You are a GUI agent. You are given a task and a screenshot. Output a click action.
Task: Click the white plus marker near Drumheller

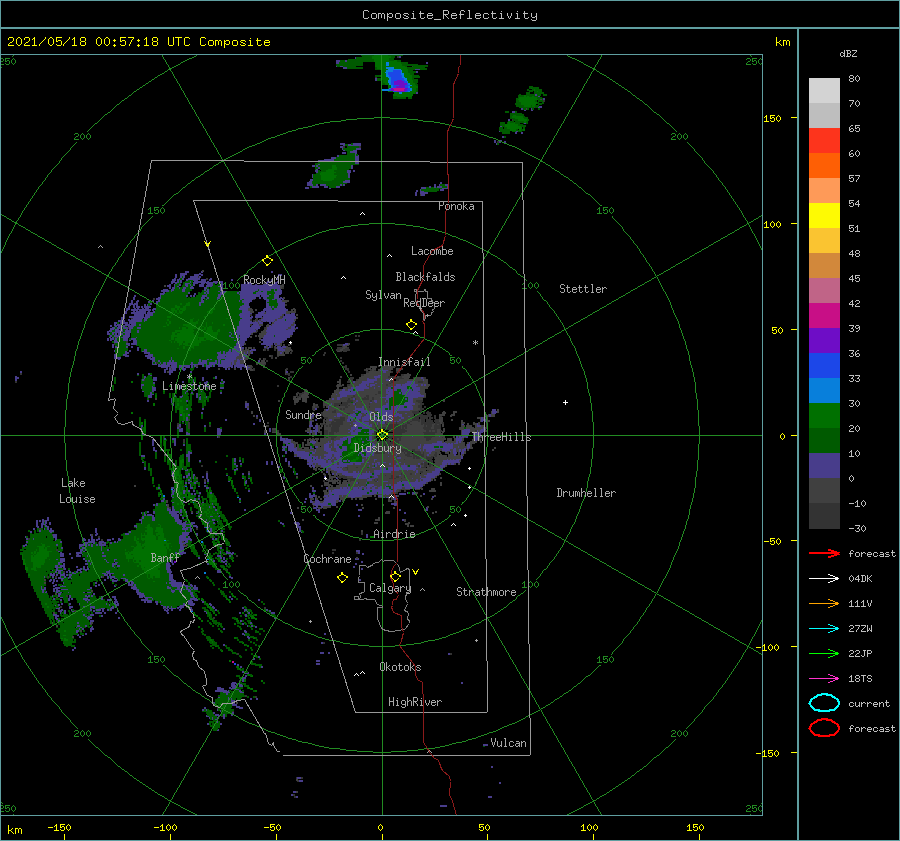tap(565, 402)
